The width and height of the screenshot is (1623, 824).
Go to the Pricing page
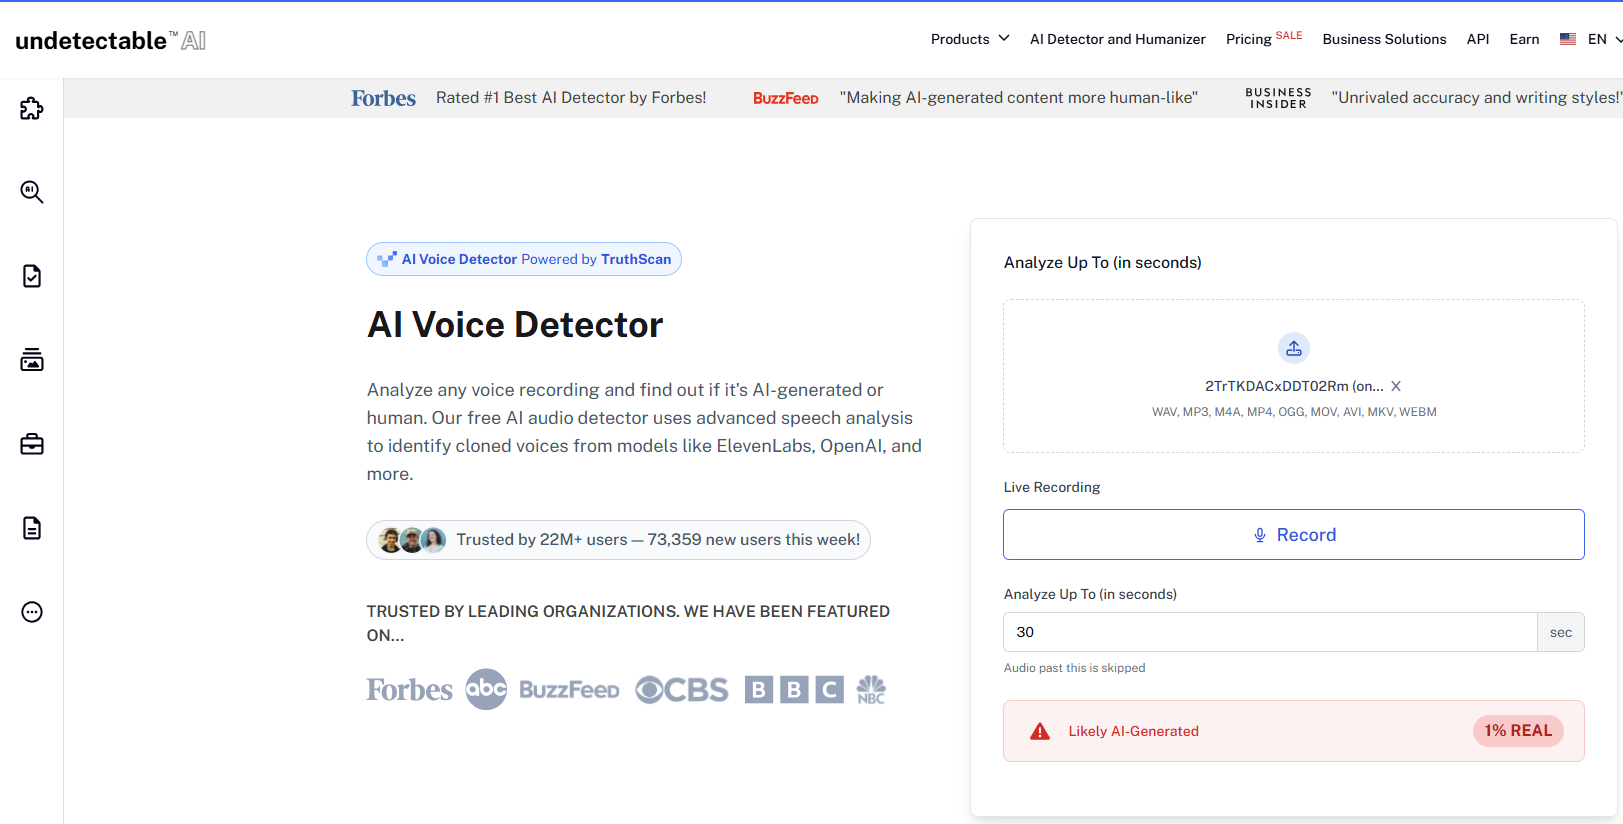[x=1249, y=39]
